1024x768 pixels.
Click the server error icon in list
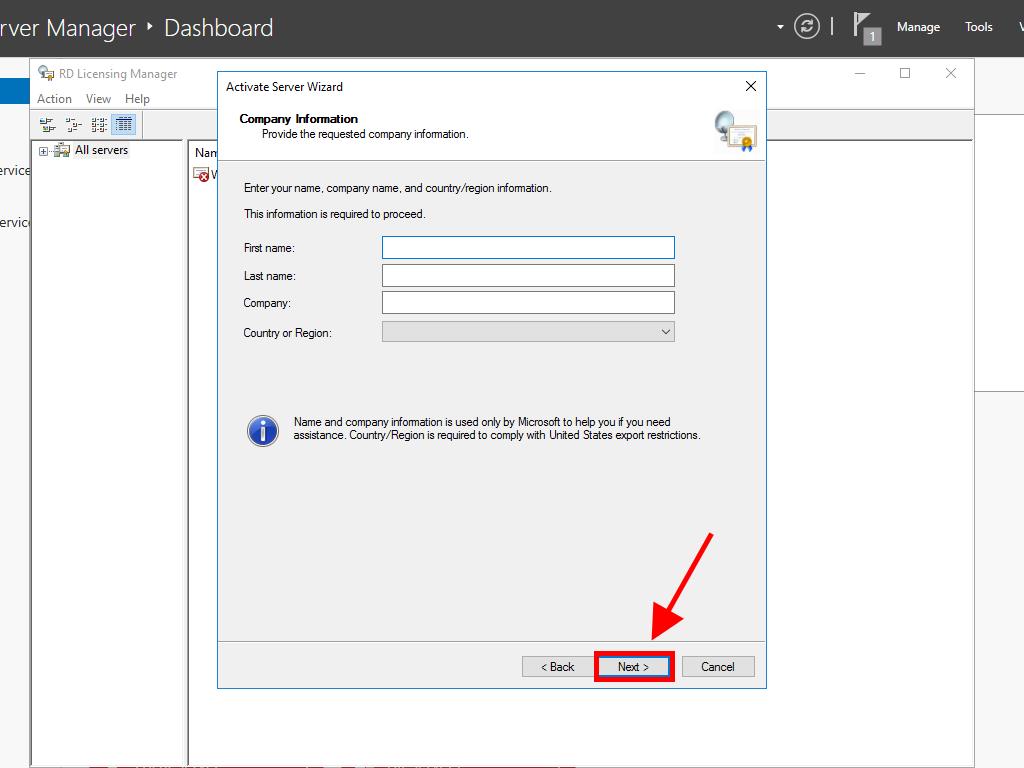pyautogui.click(x=202, y=174)
